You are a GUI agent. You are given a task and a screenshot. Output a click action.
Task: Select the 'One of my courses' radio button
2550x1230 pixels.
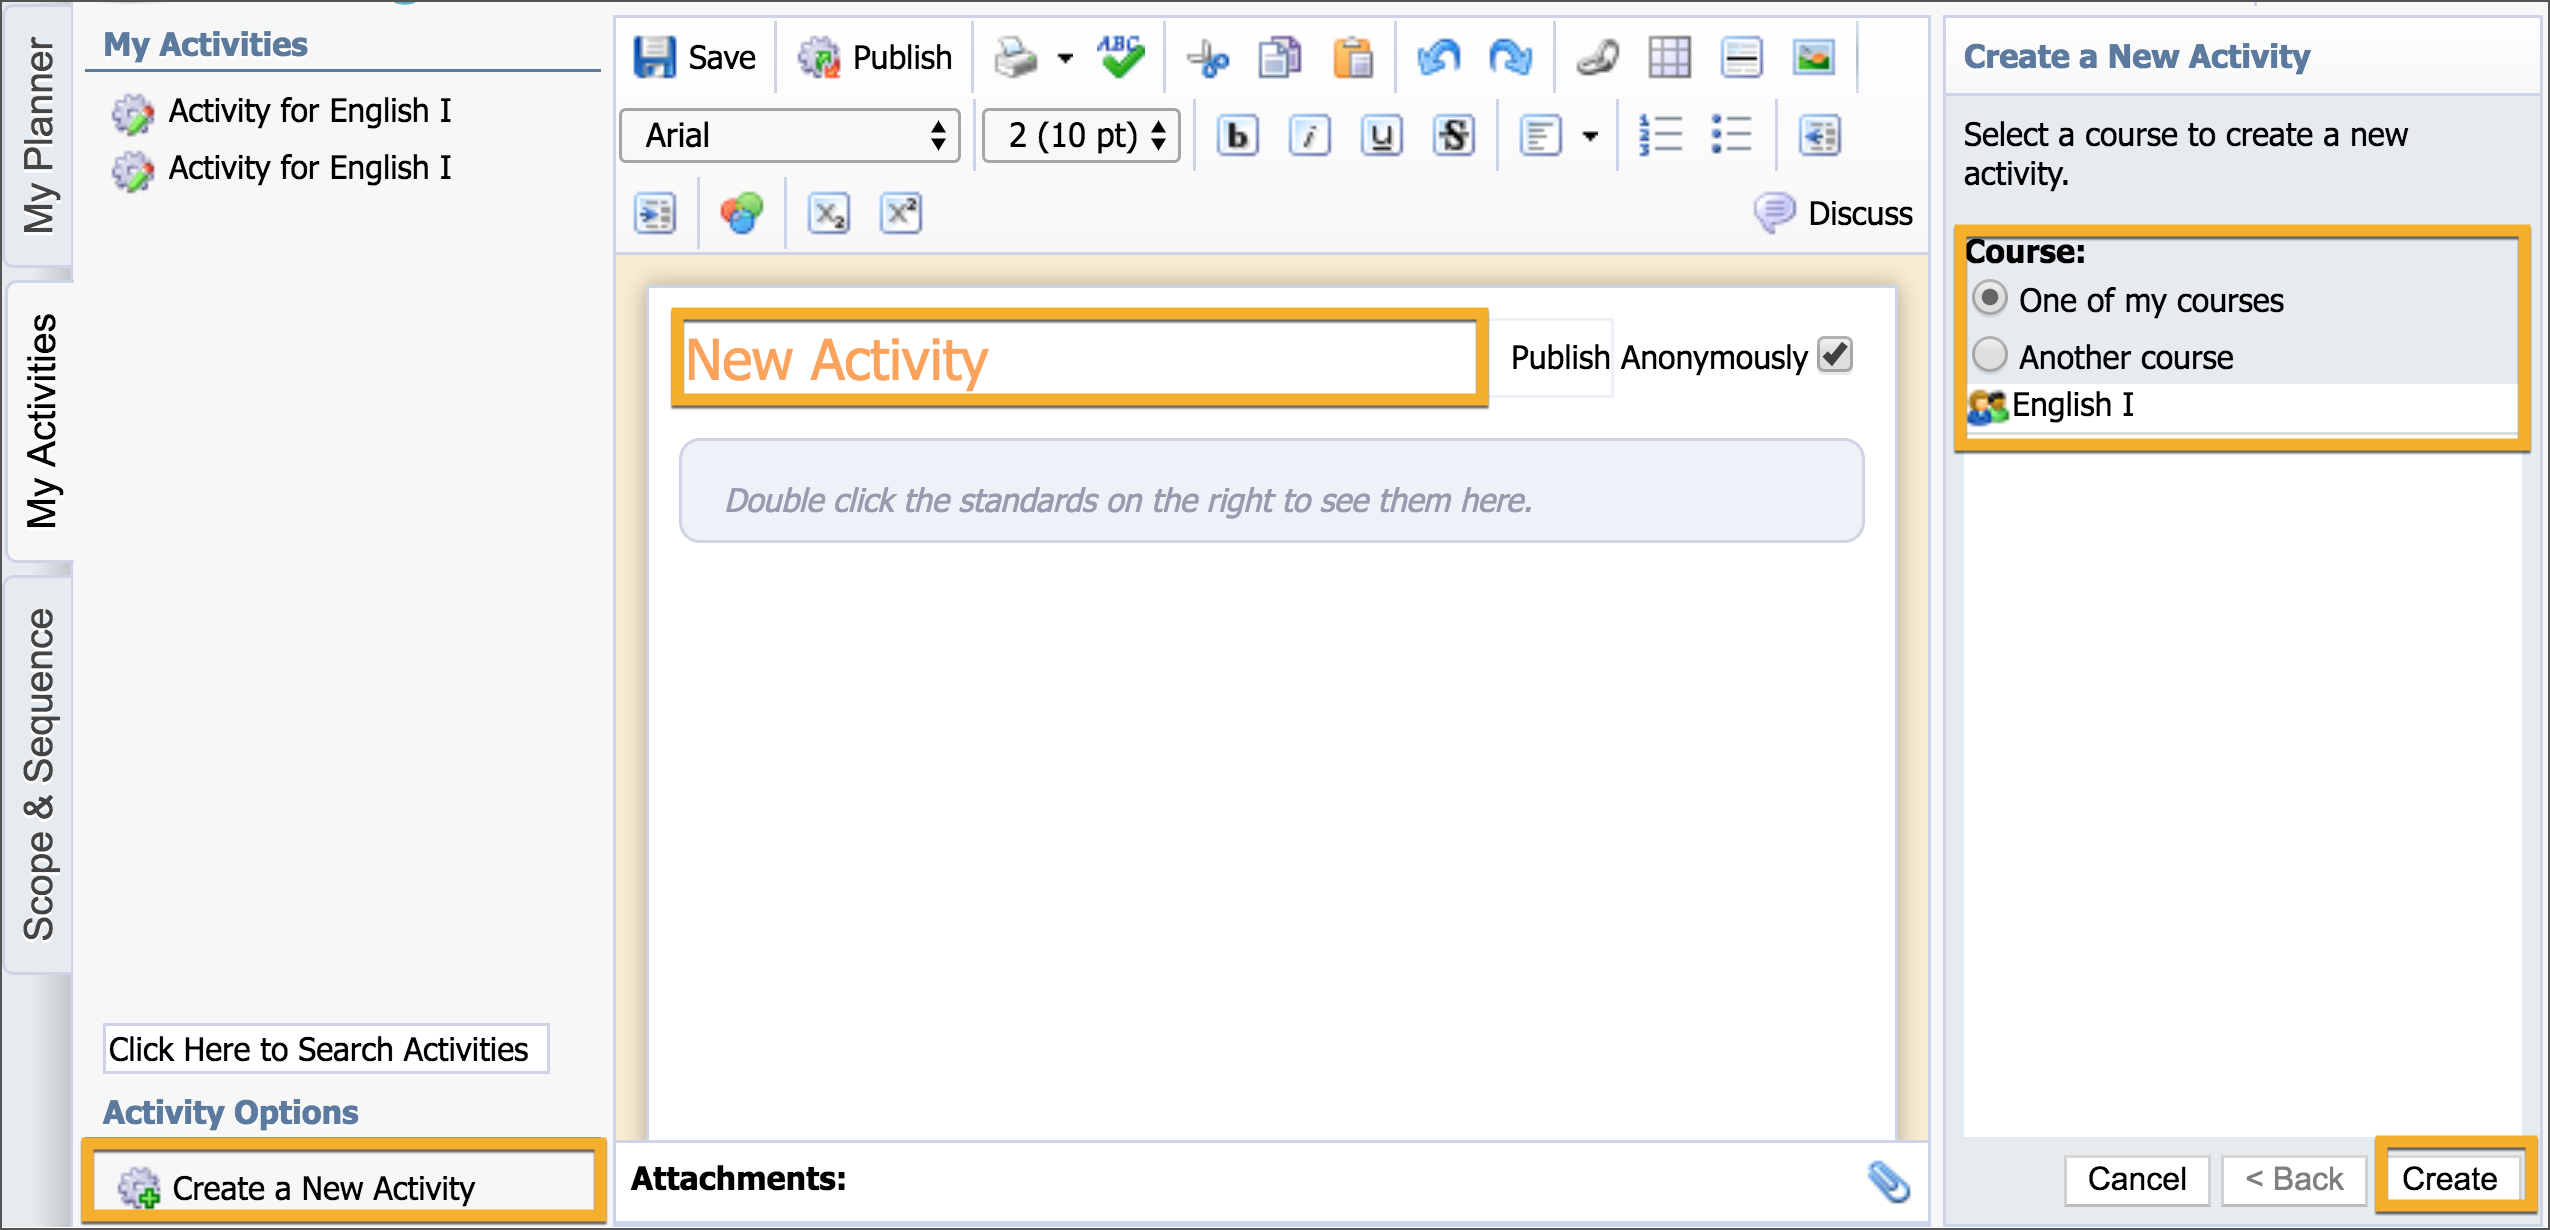coord(1990,298)
